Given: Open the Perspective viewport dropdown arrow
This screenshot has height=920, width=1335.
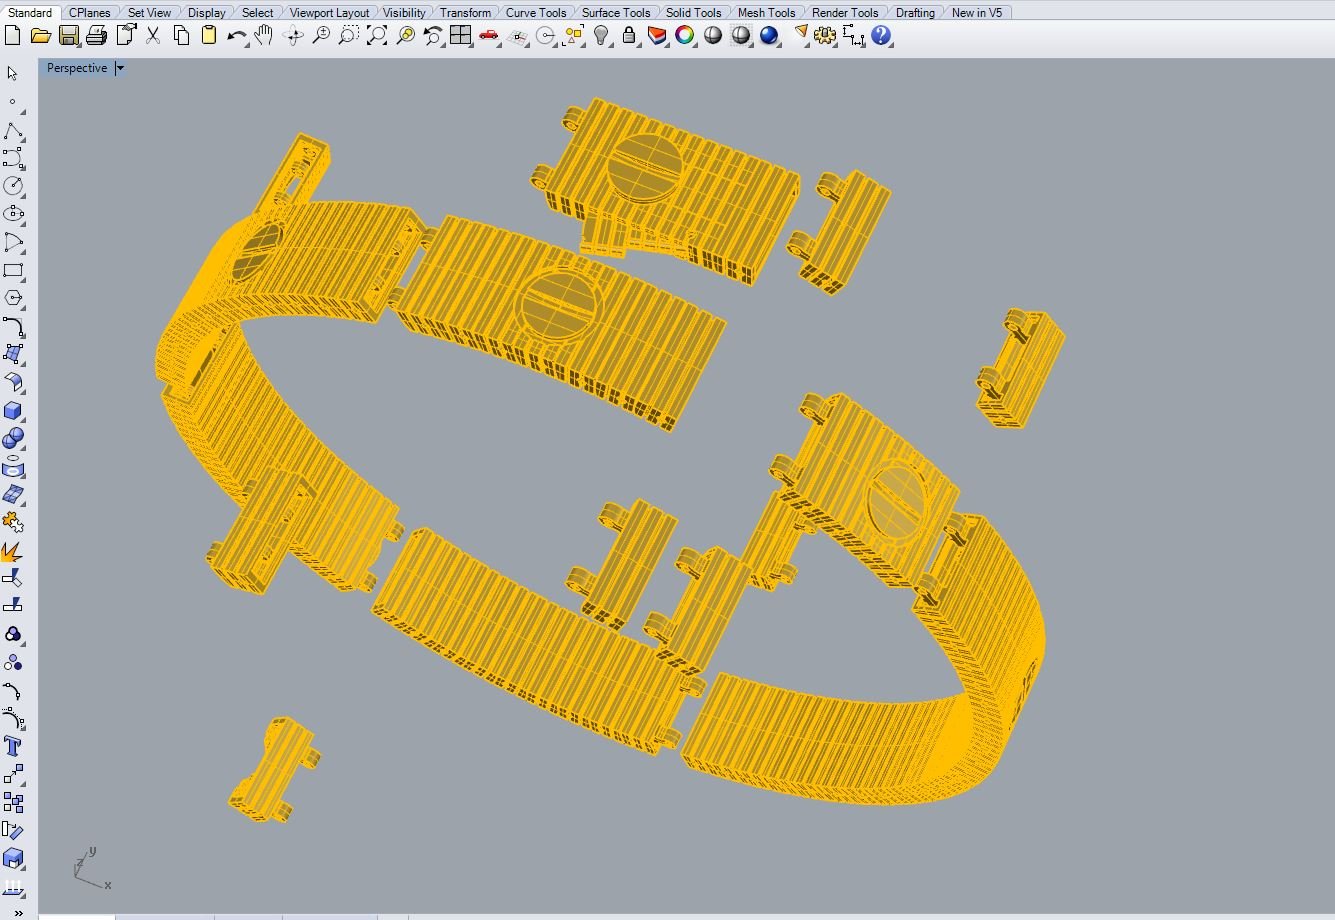Looking at the screenshot, I should pos(119,68).
